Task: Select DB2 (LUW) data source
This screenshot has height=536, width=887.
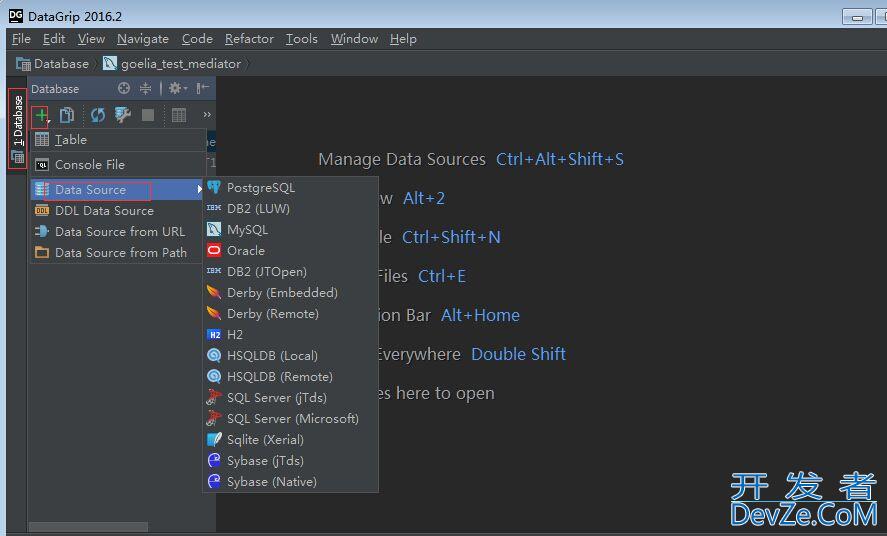Action: 291,209
